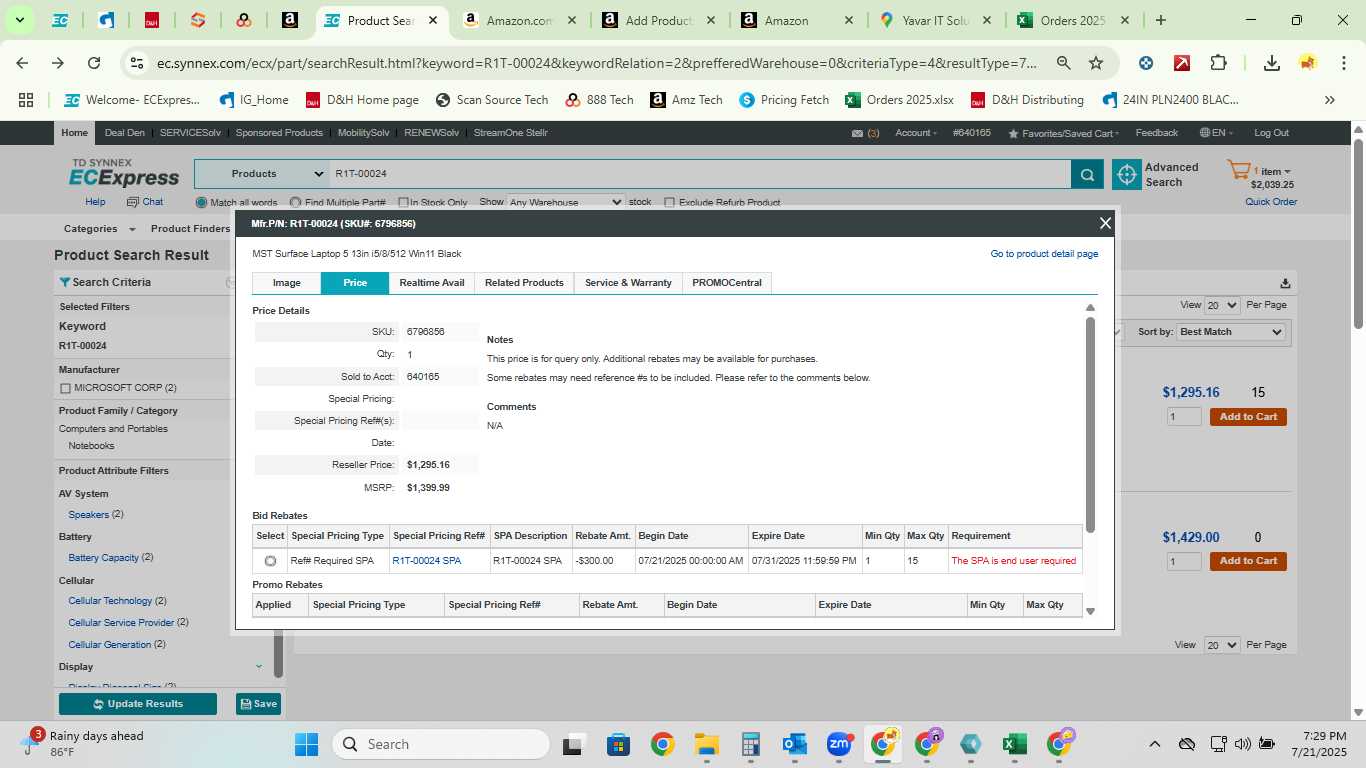Show hidden system tray icons
This screenshot has height=768, width=1366.
point(1154,744)
